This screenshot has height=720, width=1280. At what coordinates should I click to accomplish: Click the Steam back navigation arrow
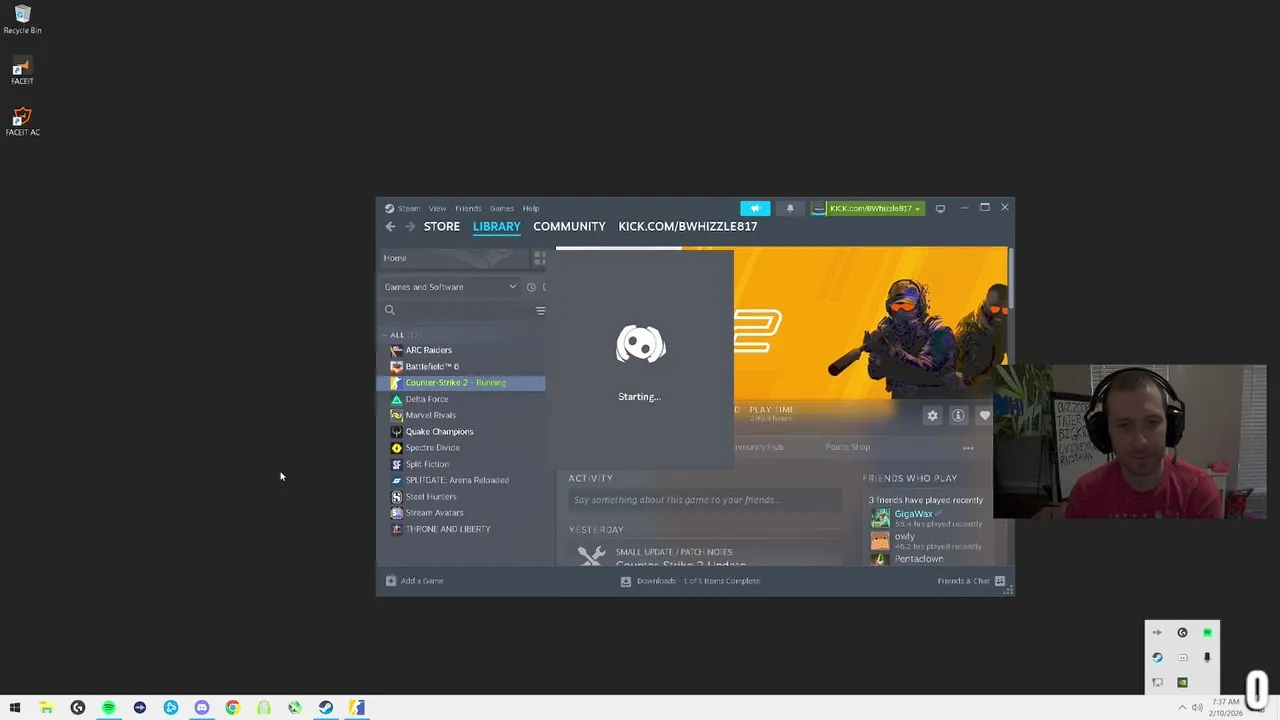(x=390, y=227)
